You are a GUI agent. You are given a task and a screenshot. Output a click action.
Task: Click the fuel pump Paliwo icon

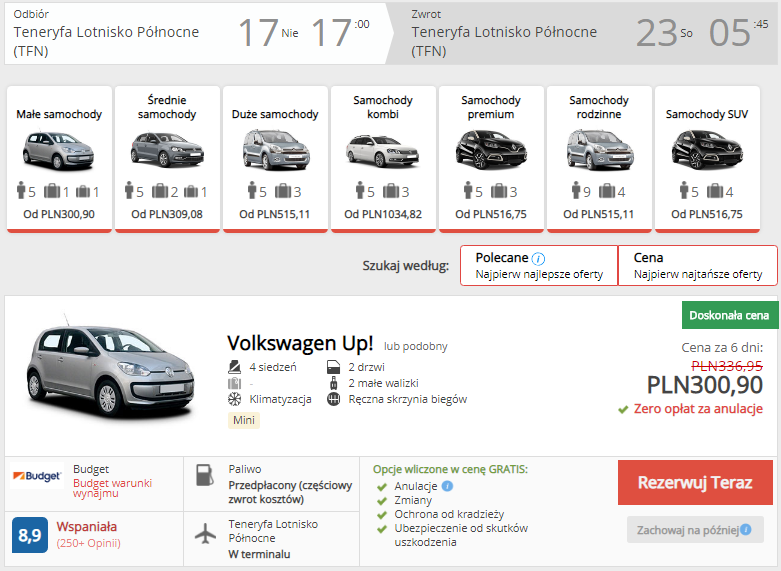(205, 475)
